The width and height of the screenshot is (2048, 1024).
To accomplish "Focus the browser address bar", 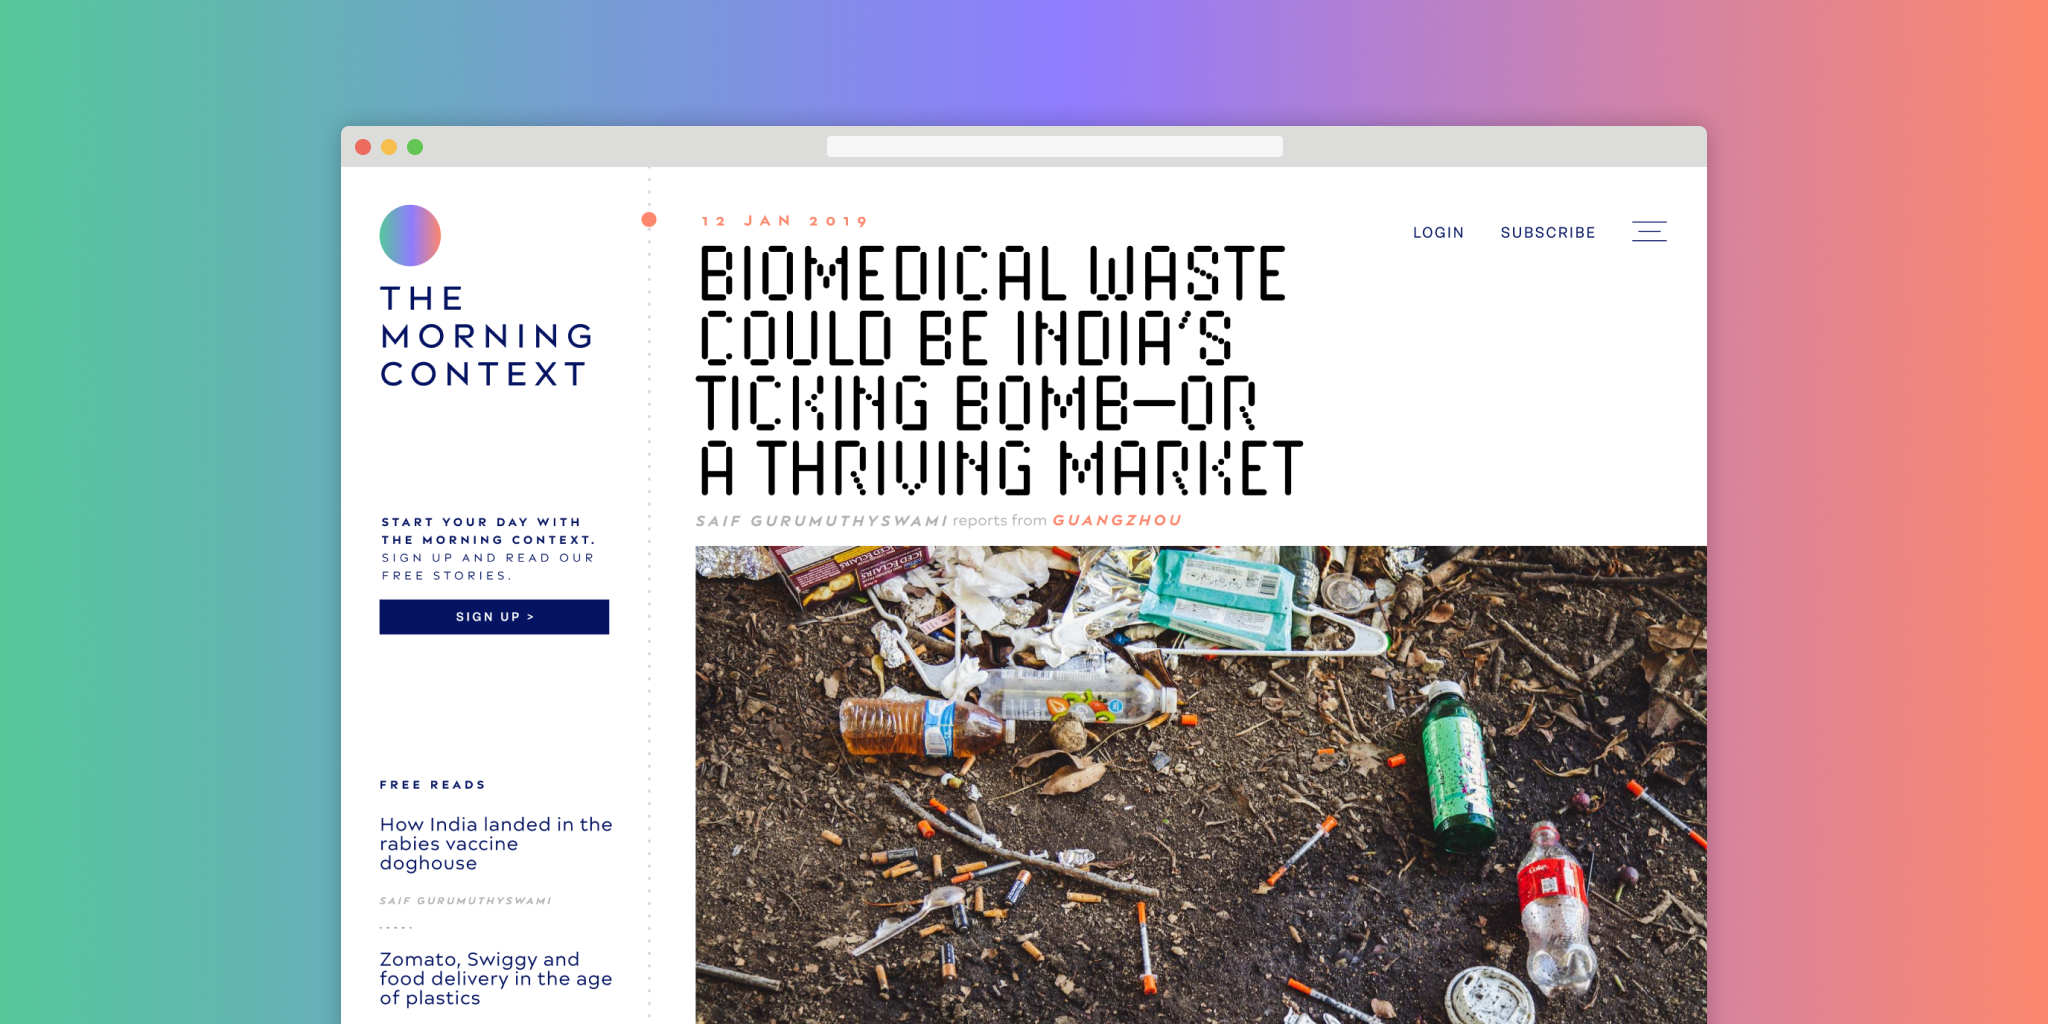I will click(x=1055, y=147).
